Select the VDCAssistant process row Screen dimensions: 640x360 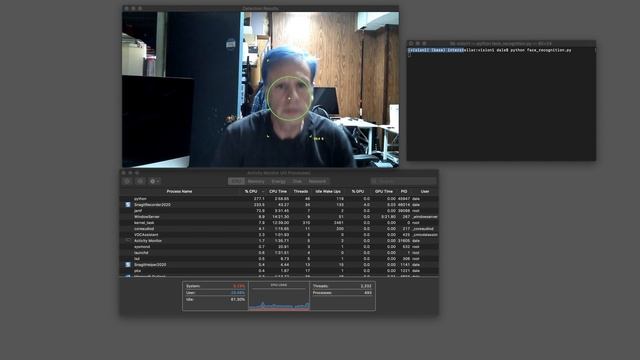(280, 235)
